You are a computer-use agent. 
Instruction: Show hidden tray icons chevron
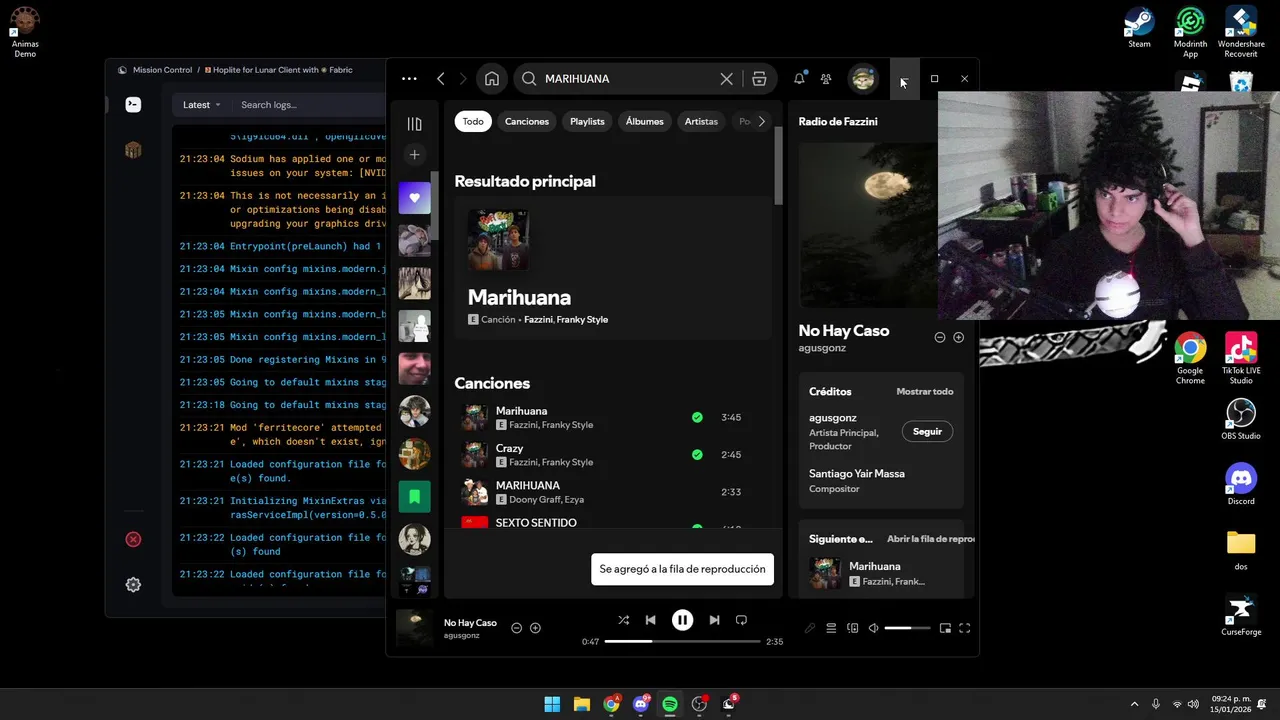click(x=1134, y=704)
